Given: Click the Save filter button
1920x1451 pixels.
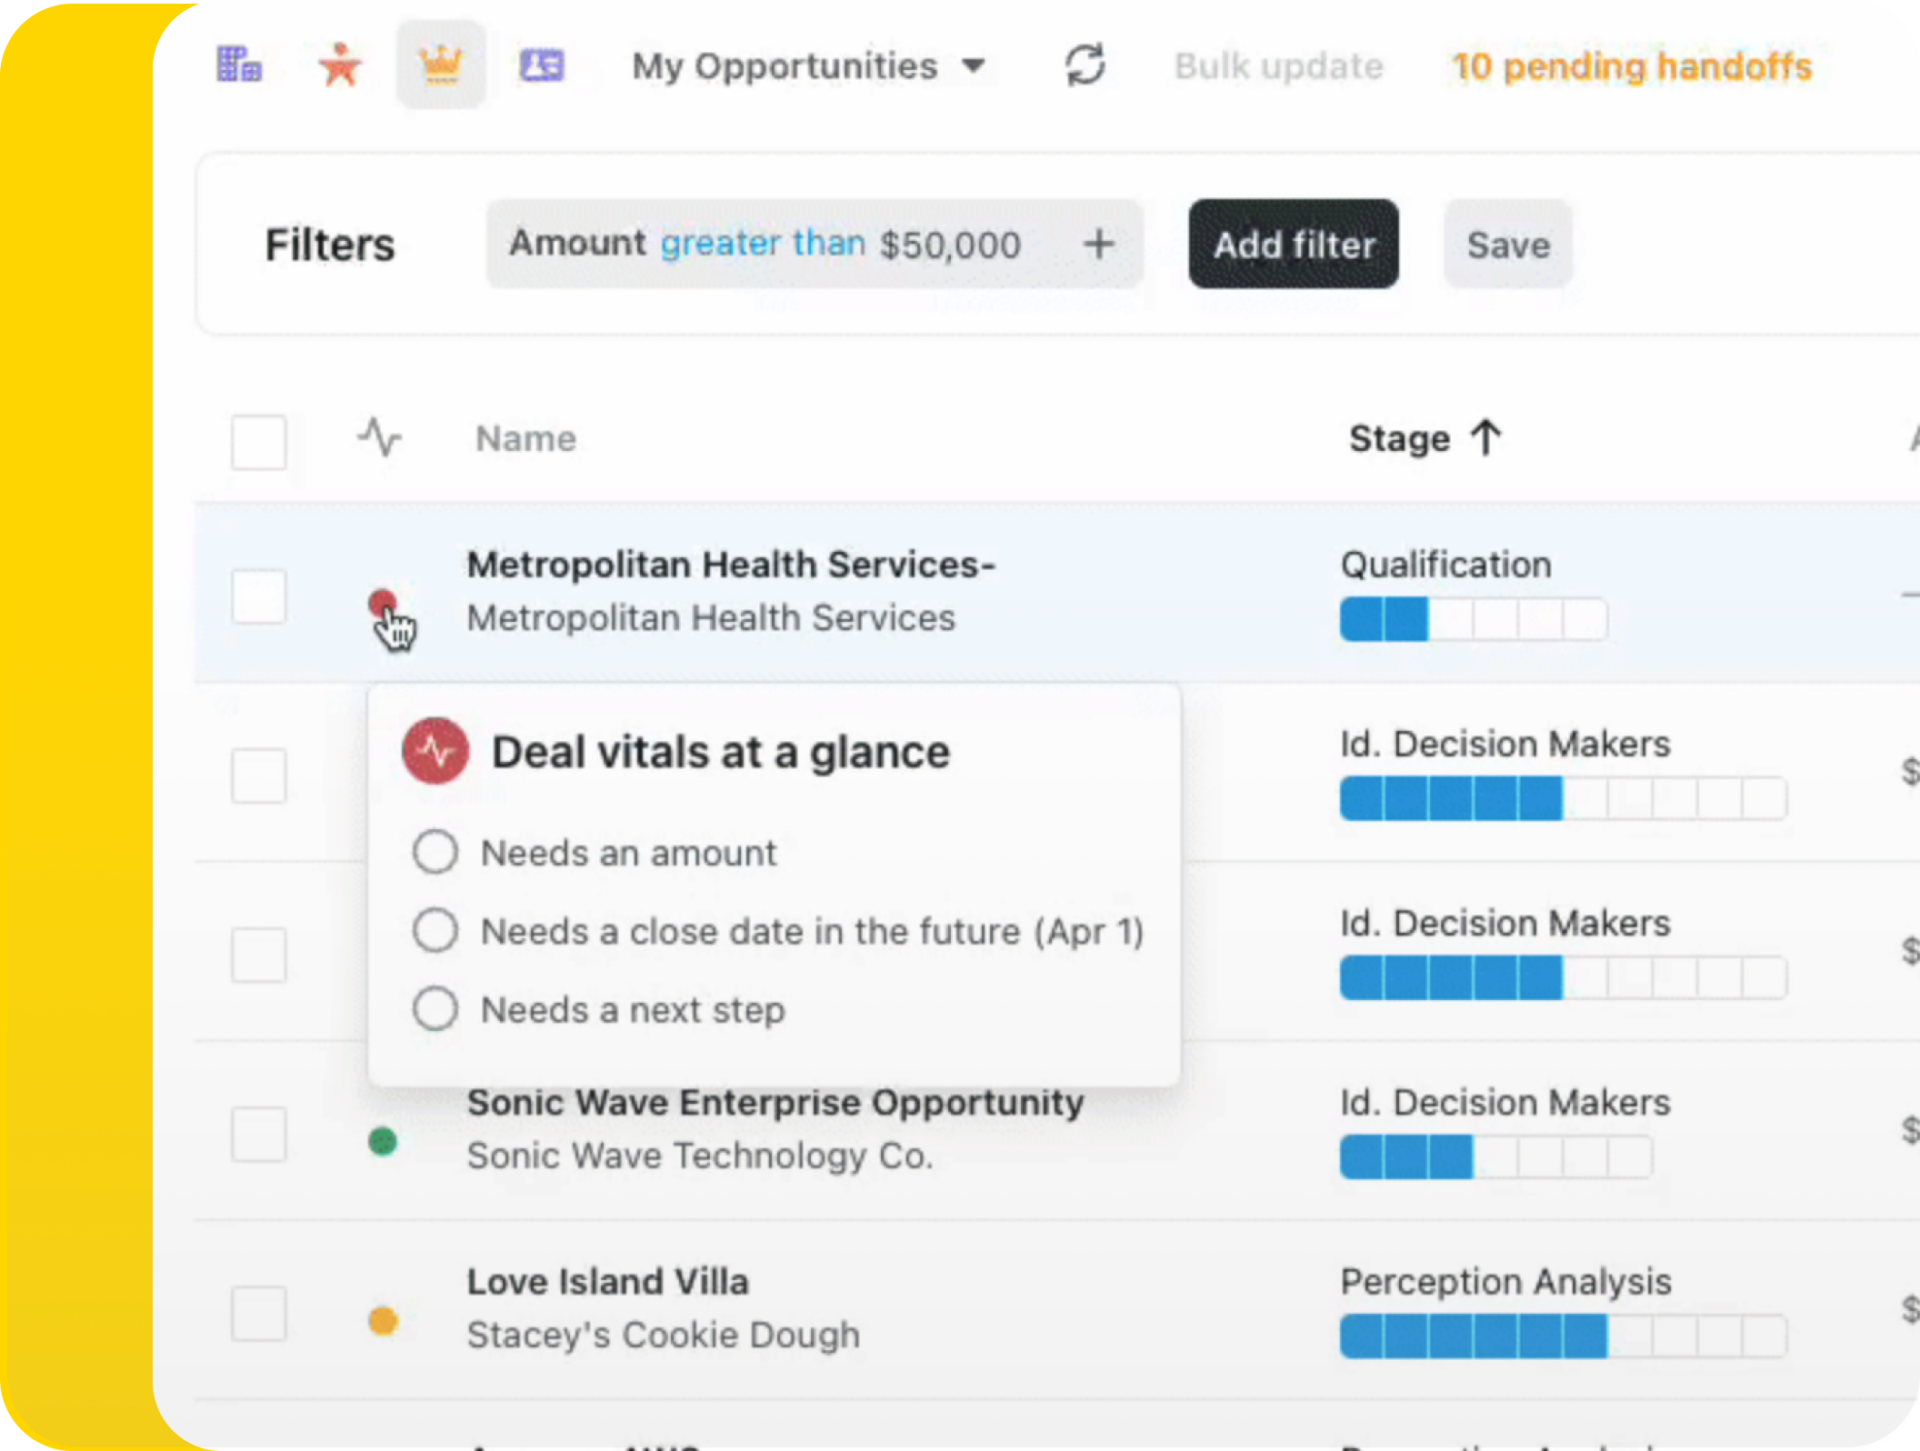Looking at the screenshot, I should [1508, 244].
